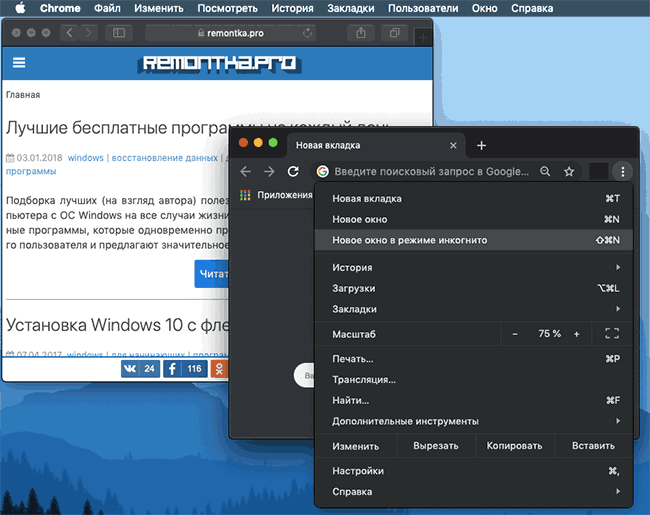Add new Safari tab with plus

[x=423, y=38]
